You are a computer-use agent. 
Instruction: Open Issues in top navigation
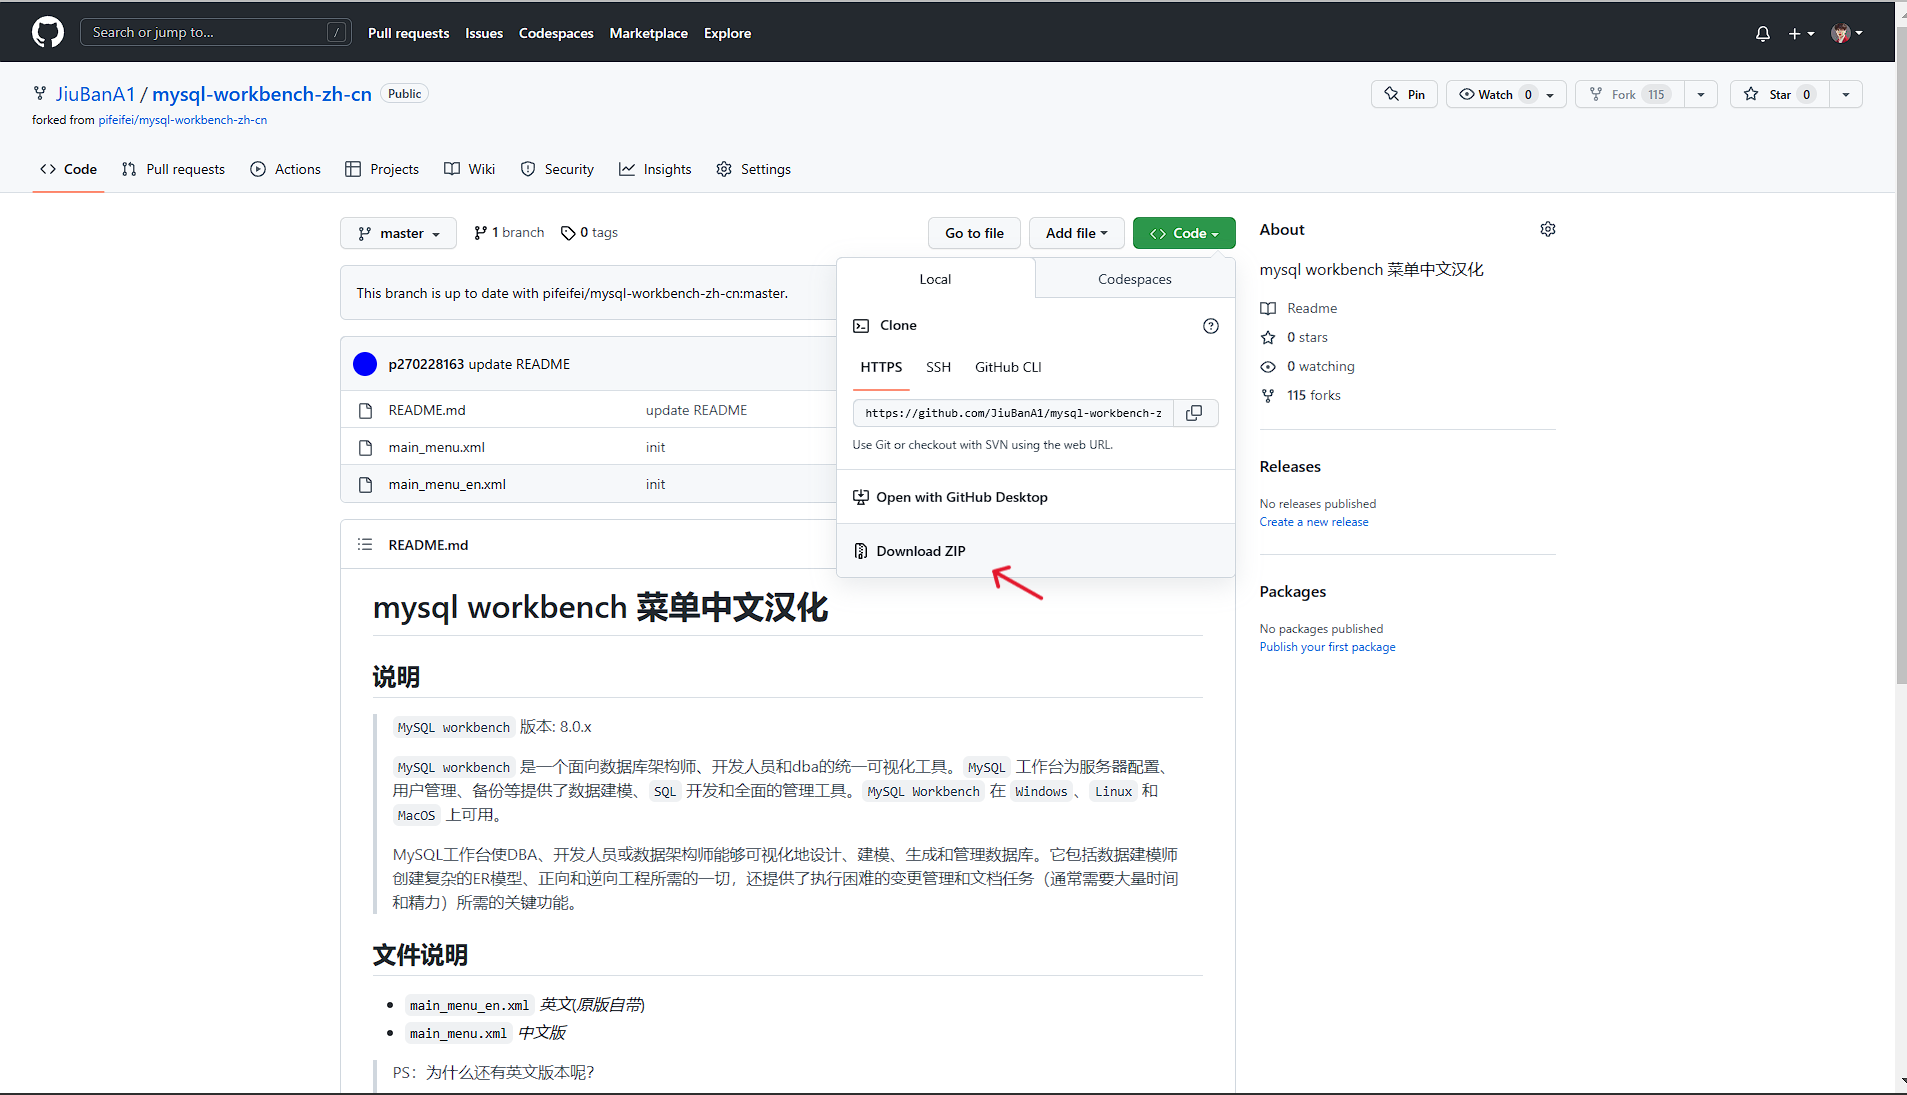[x=484, y=33]
